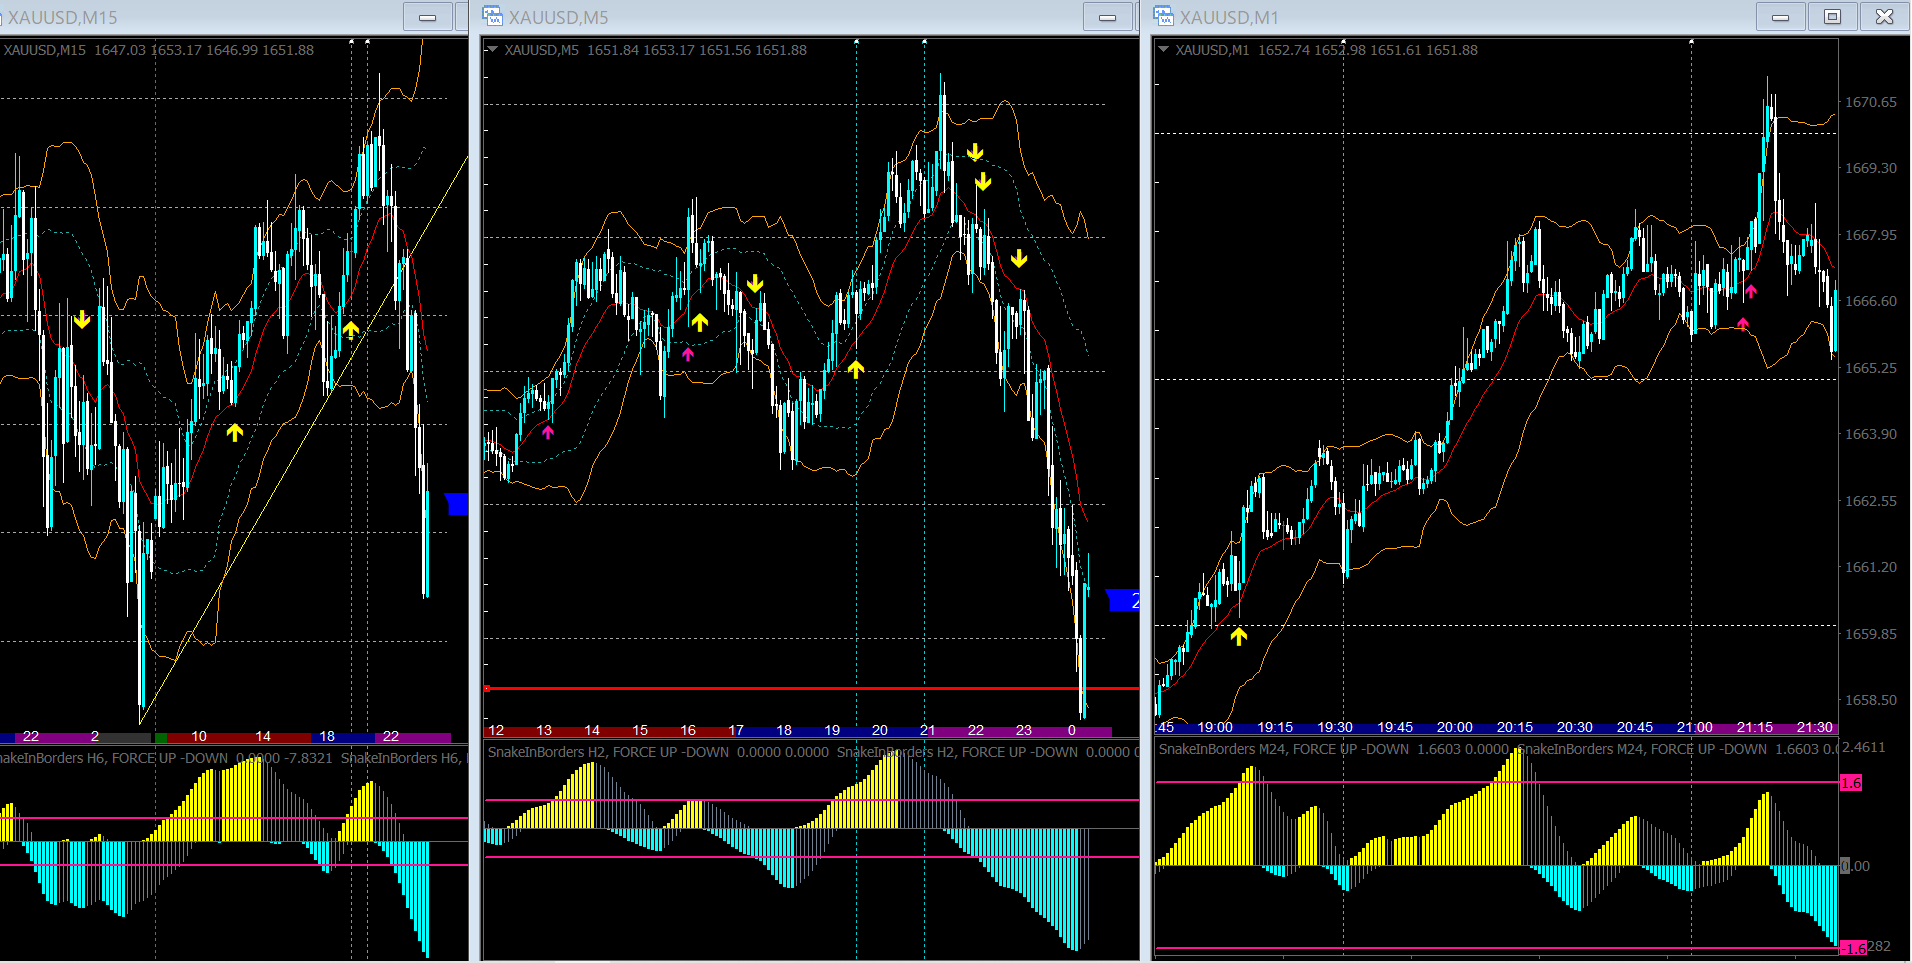Close the XAUUSD,M1 chart window
The width and height of the screenshot is (1912, 963).
(x=1884, y=17)
